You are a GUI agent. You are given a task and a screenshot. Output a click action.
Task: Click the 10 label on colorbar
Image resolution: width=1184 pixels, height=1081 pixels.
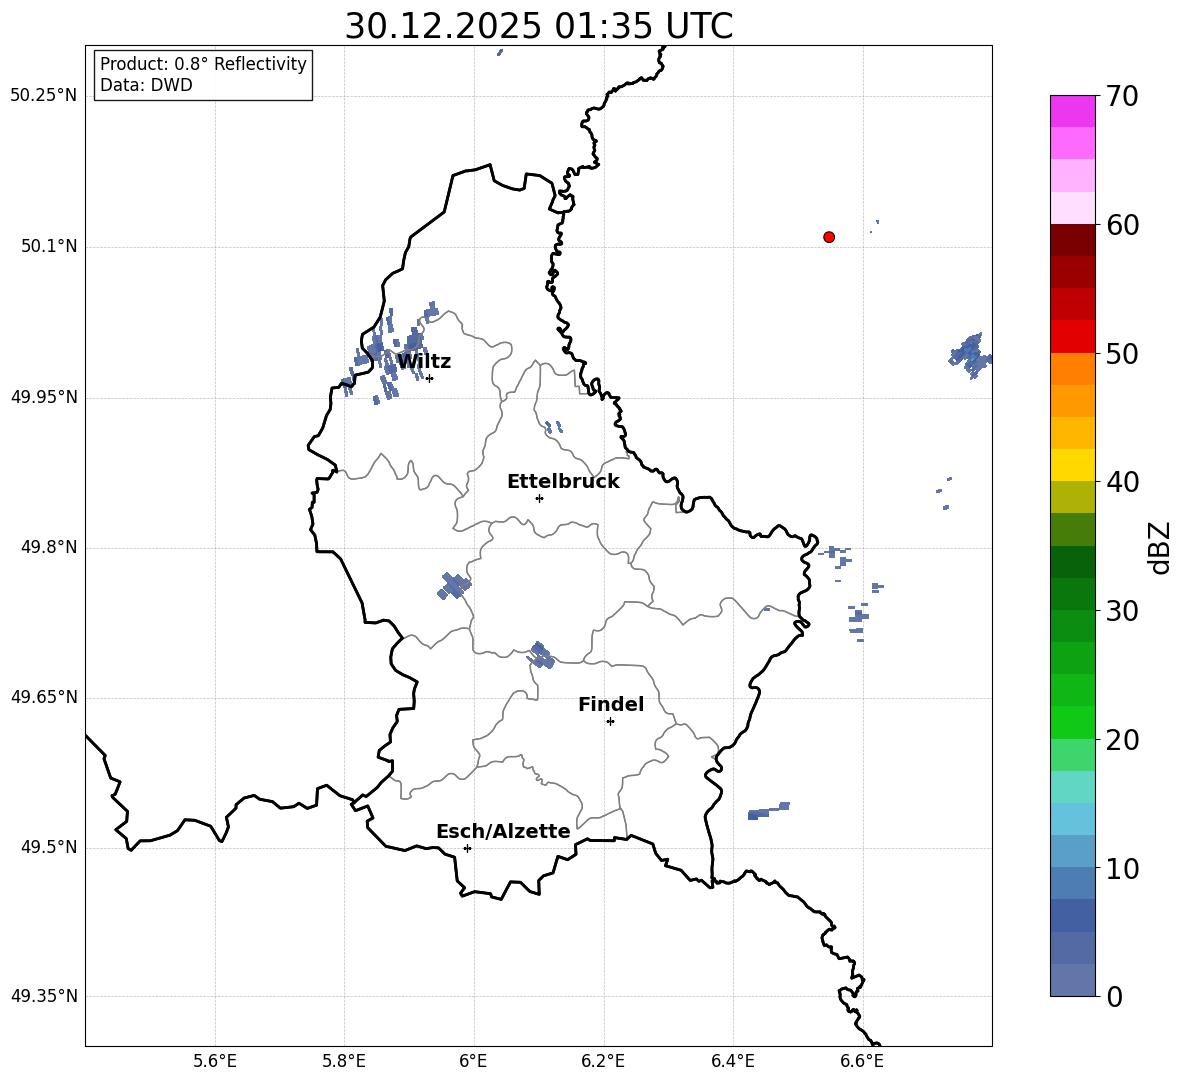[1121, 868]
